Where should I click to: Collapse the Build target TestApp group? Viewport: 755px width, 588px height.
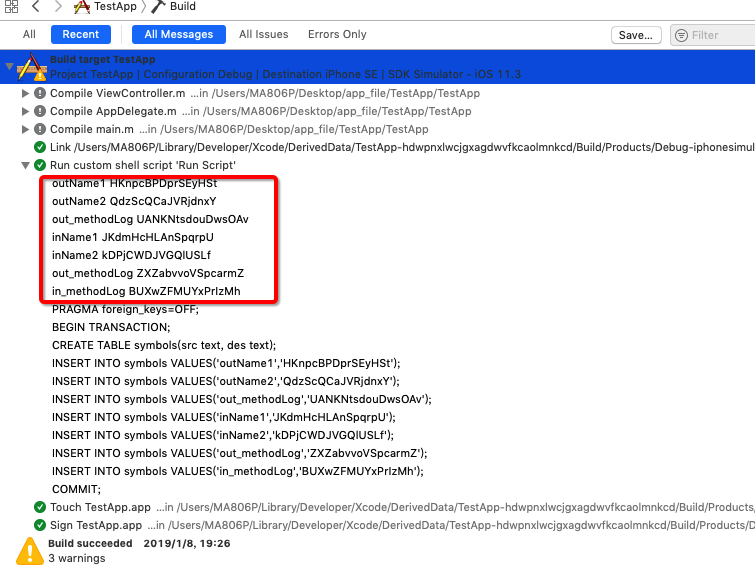[9, 67]
